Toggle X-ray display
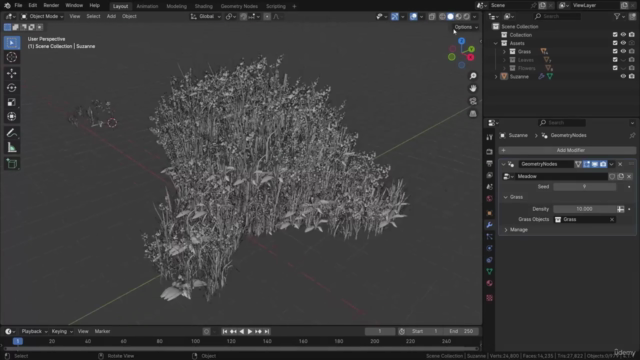The height and width of the screenshot is (360, 640). (432, 17)
